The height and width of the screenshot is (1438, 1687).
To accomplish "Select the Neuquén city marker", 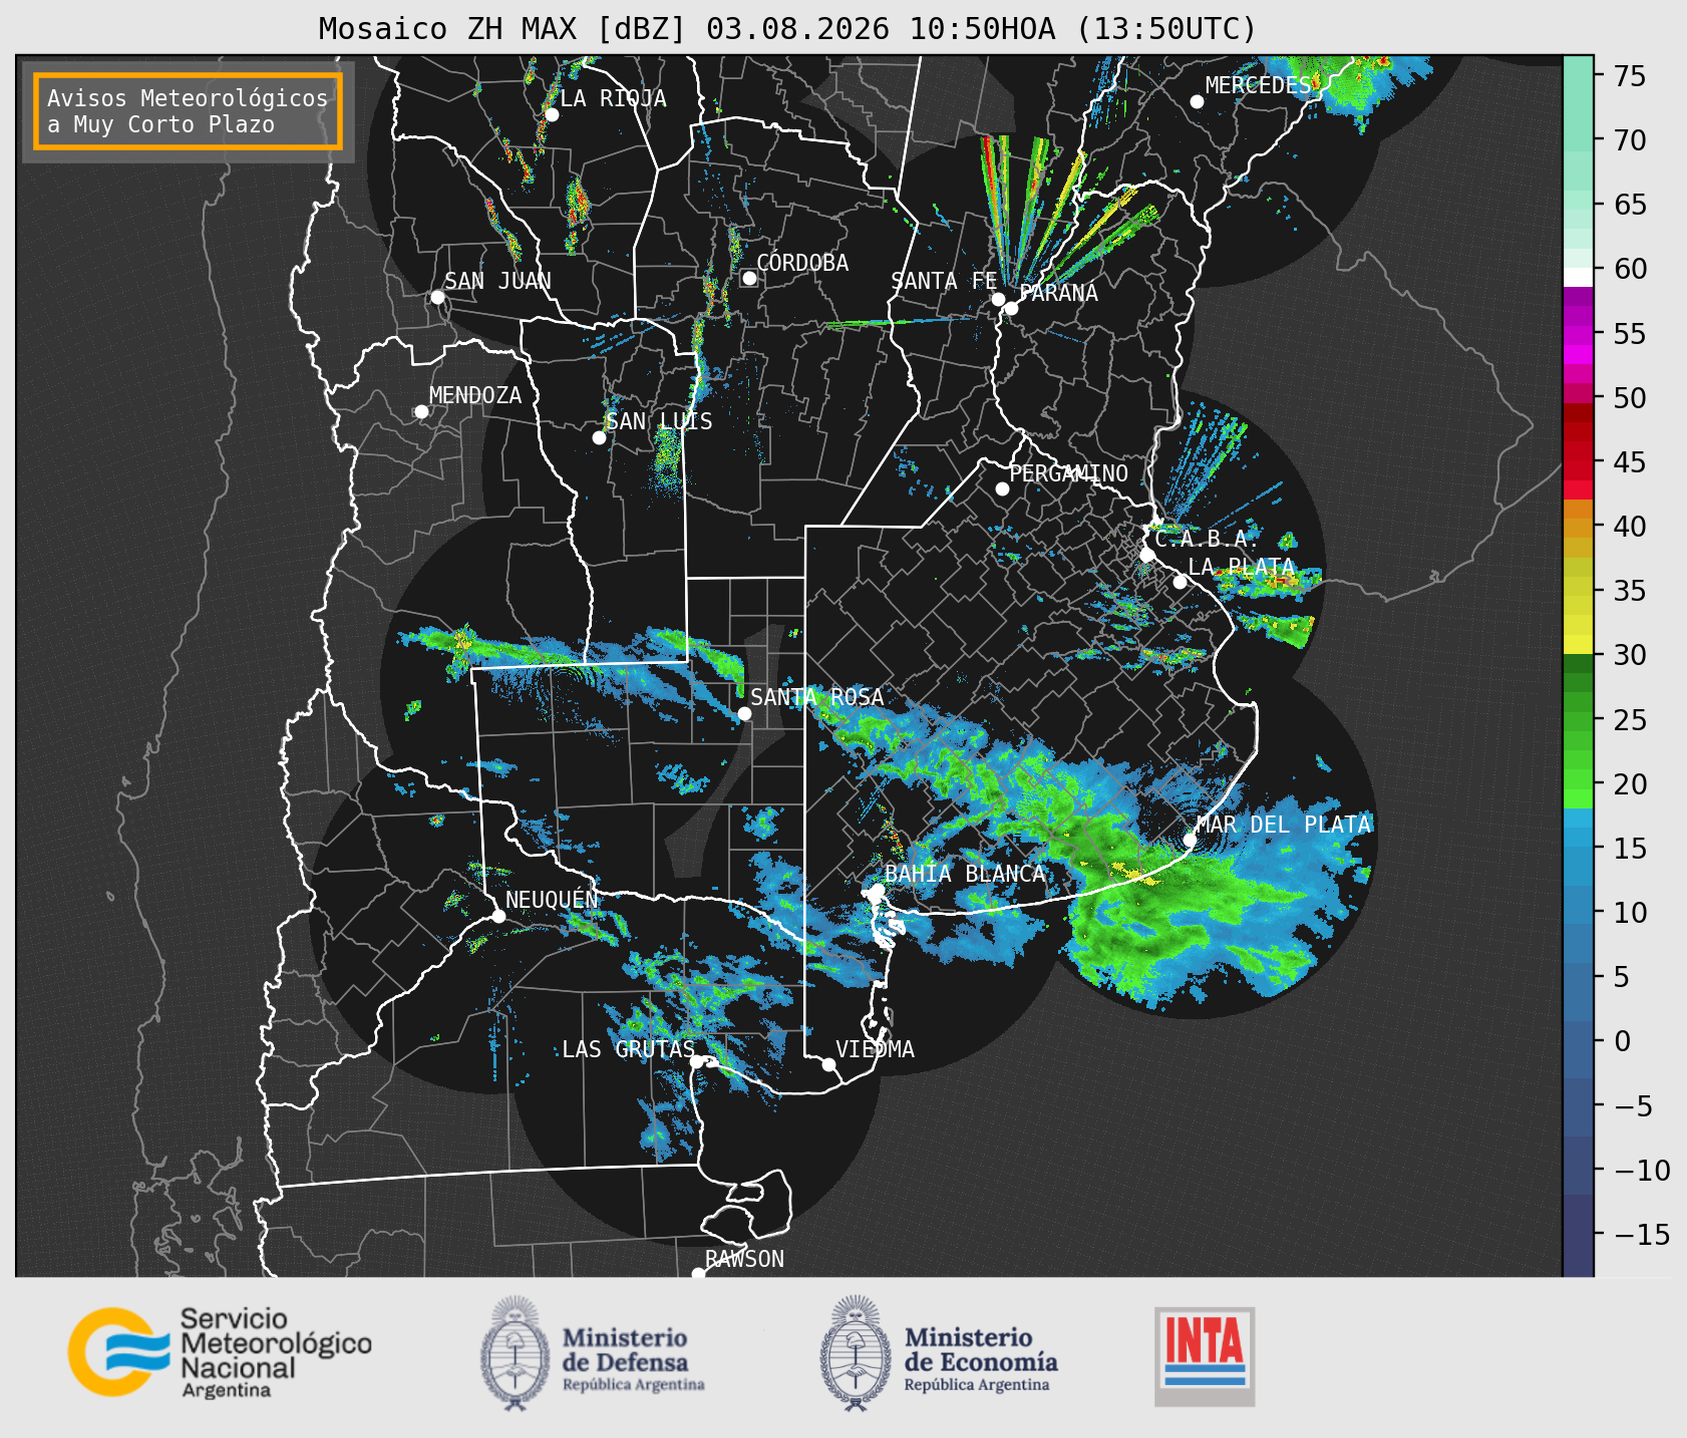I will tap(498, 916).
